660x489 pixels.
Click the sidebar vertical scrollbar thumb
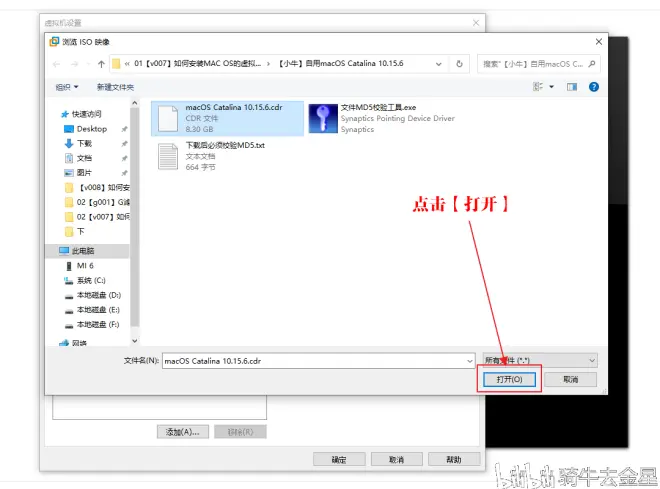pos(135,217)
